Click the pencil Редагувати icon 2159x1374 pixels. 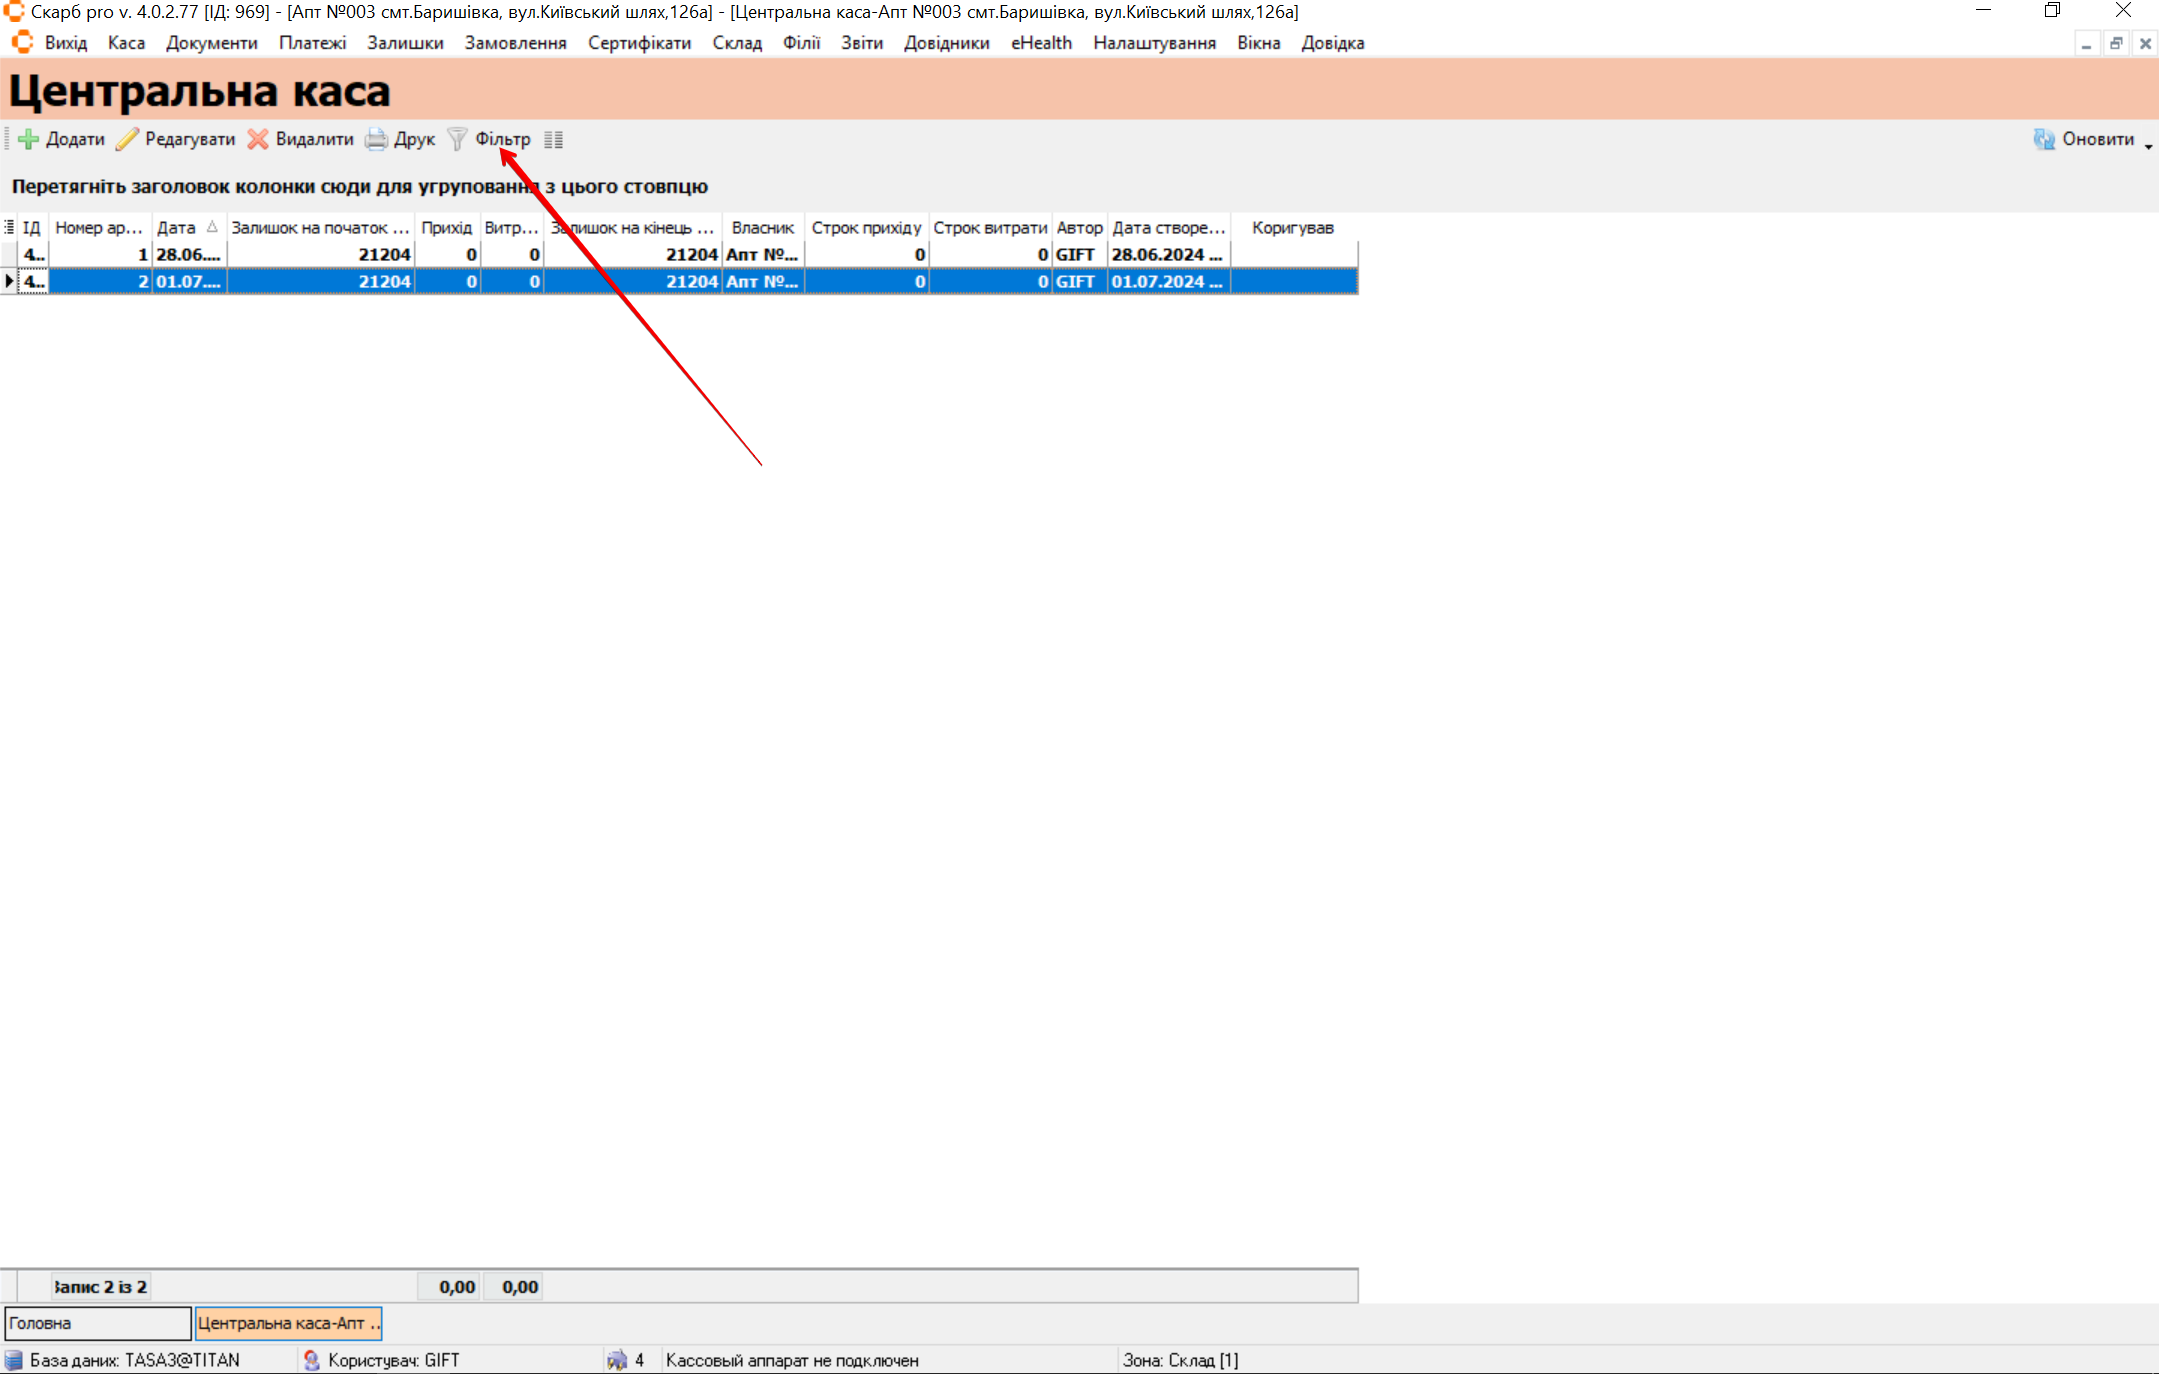pyautogui.click(x=127, y=140)
